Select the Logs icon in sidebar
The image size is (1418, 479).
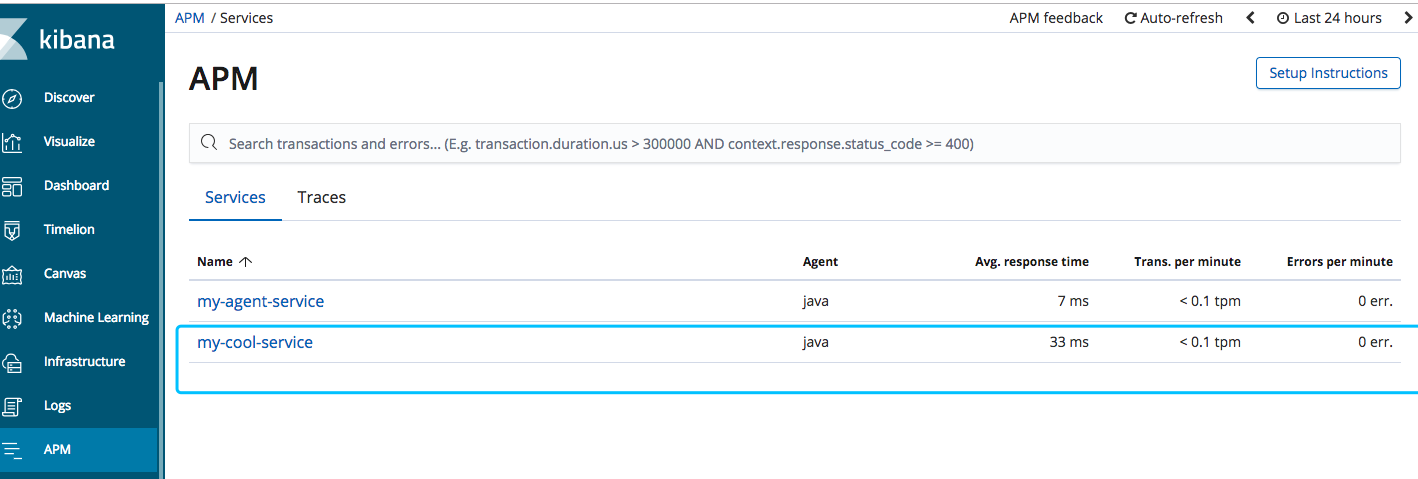(x=12, y=406)
